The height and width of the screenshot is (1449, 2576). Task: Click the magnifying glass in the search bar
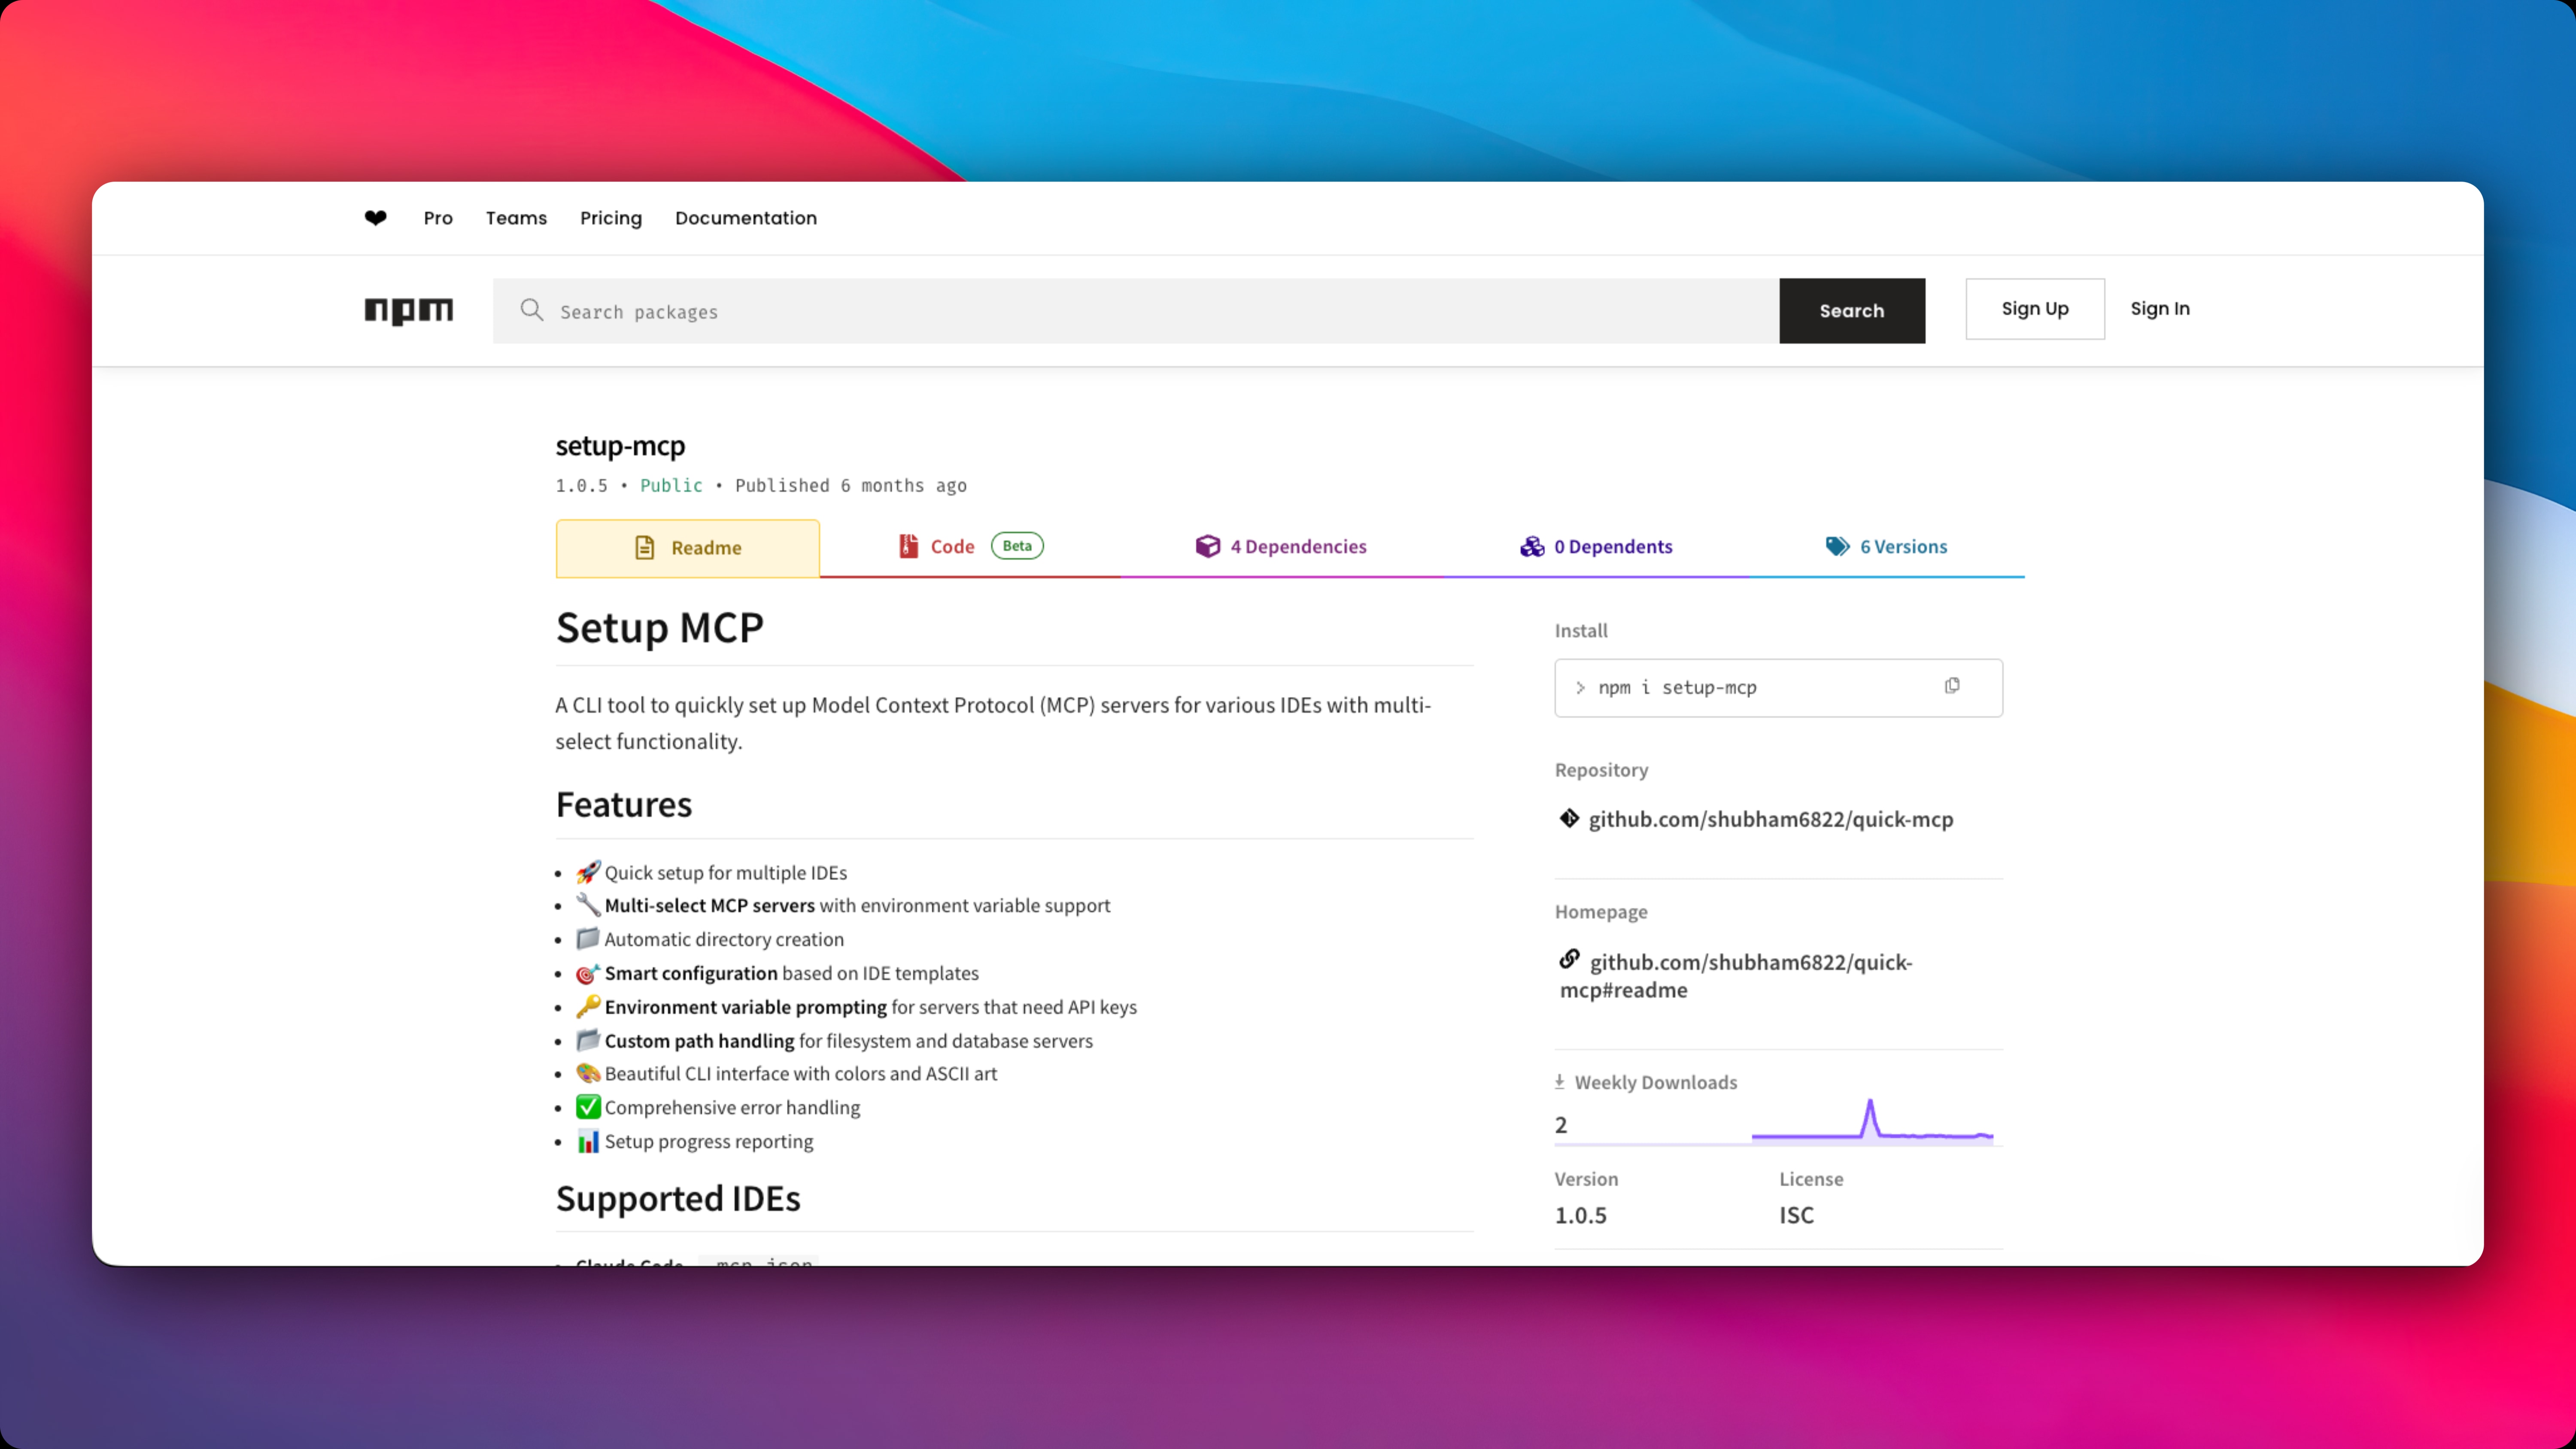click(x=531, y=311)
